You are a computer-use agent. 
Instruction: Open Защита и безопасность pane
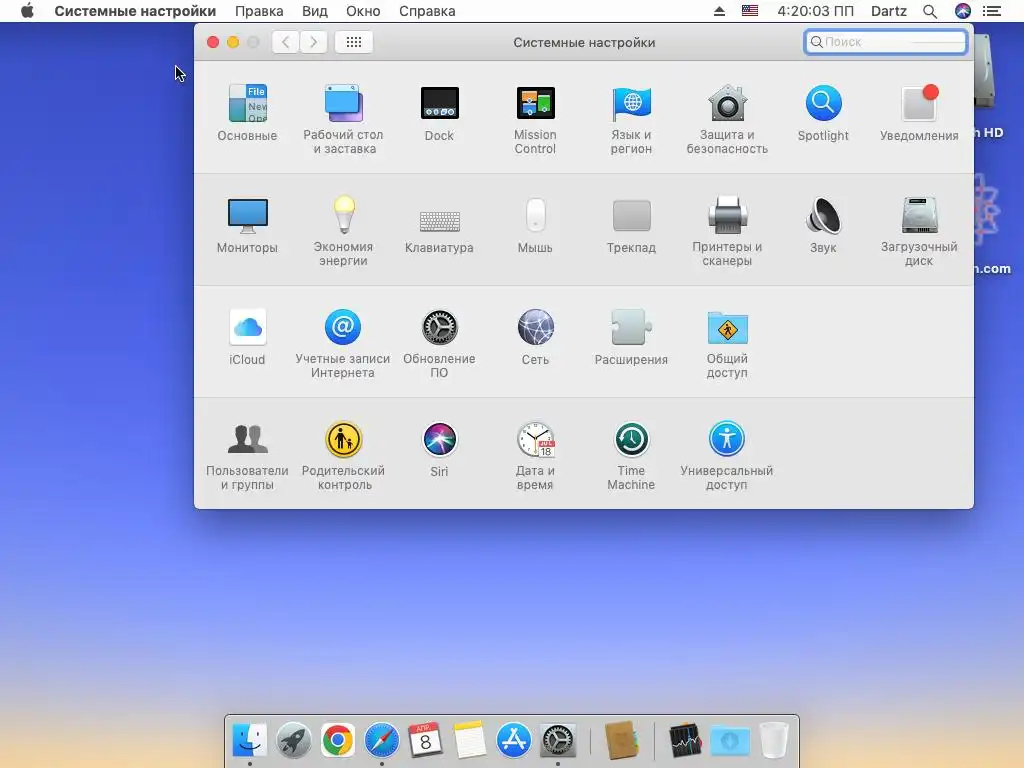click(727, 119)
